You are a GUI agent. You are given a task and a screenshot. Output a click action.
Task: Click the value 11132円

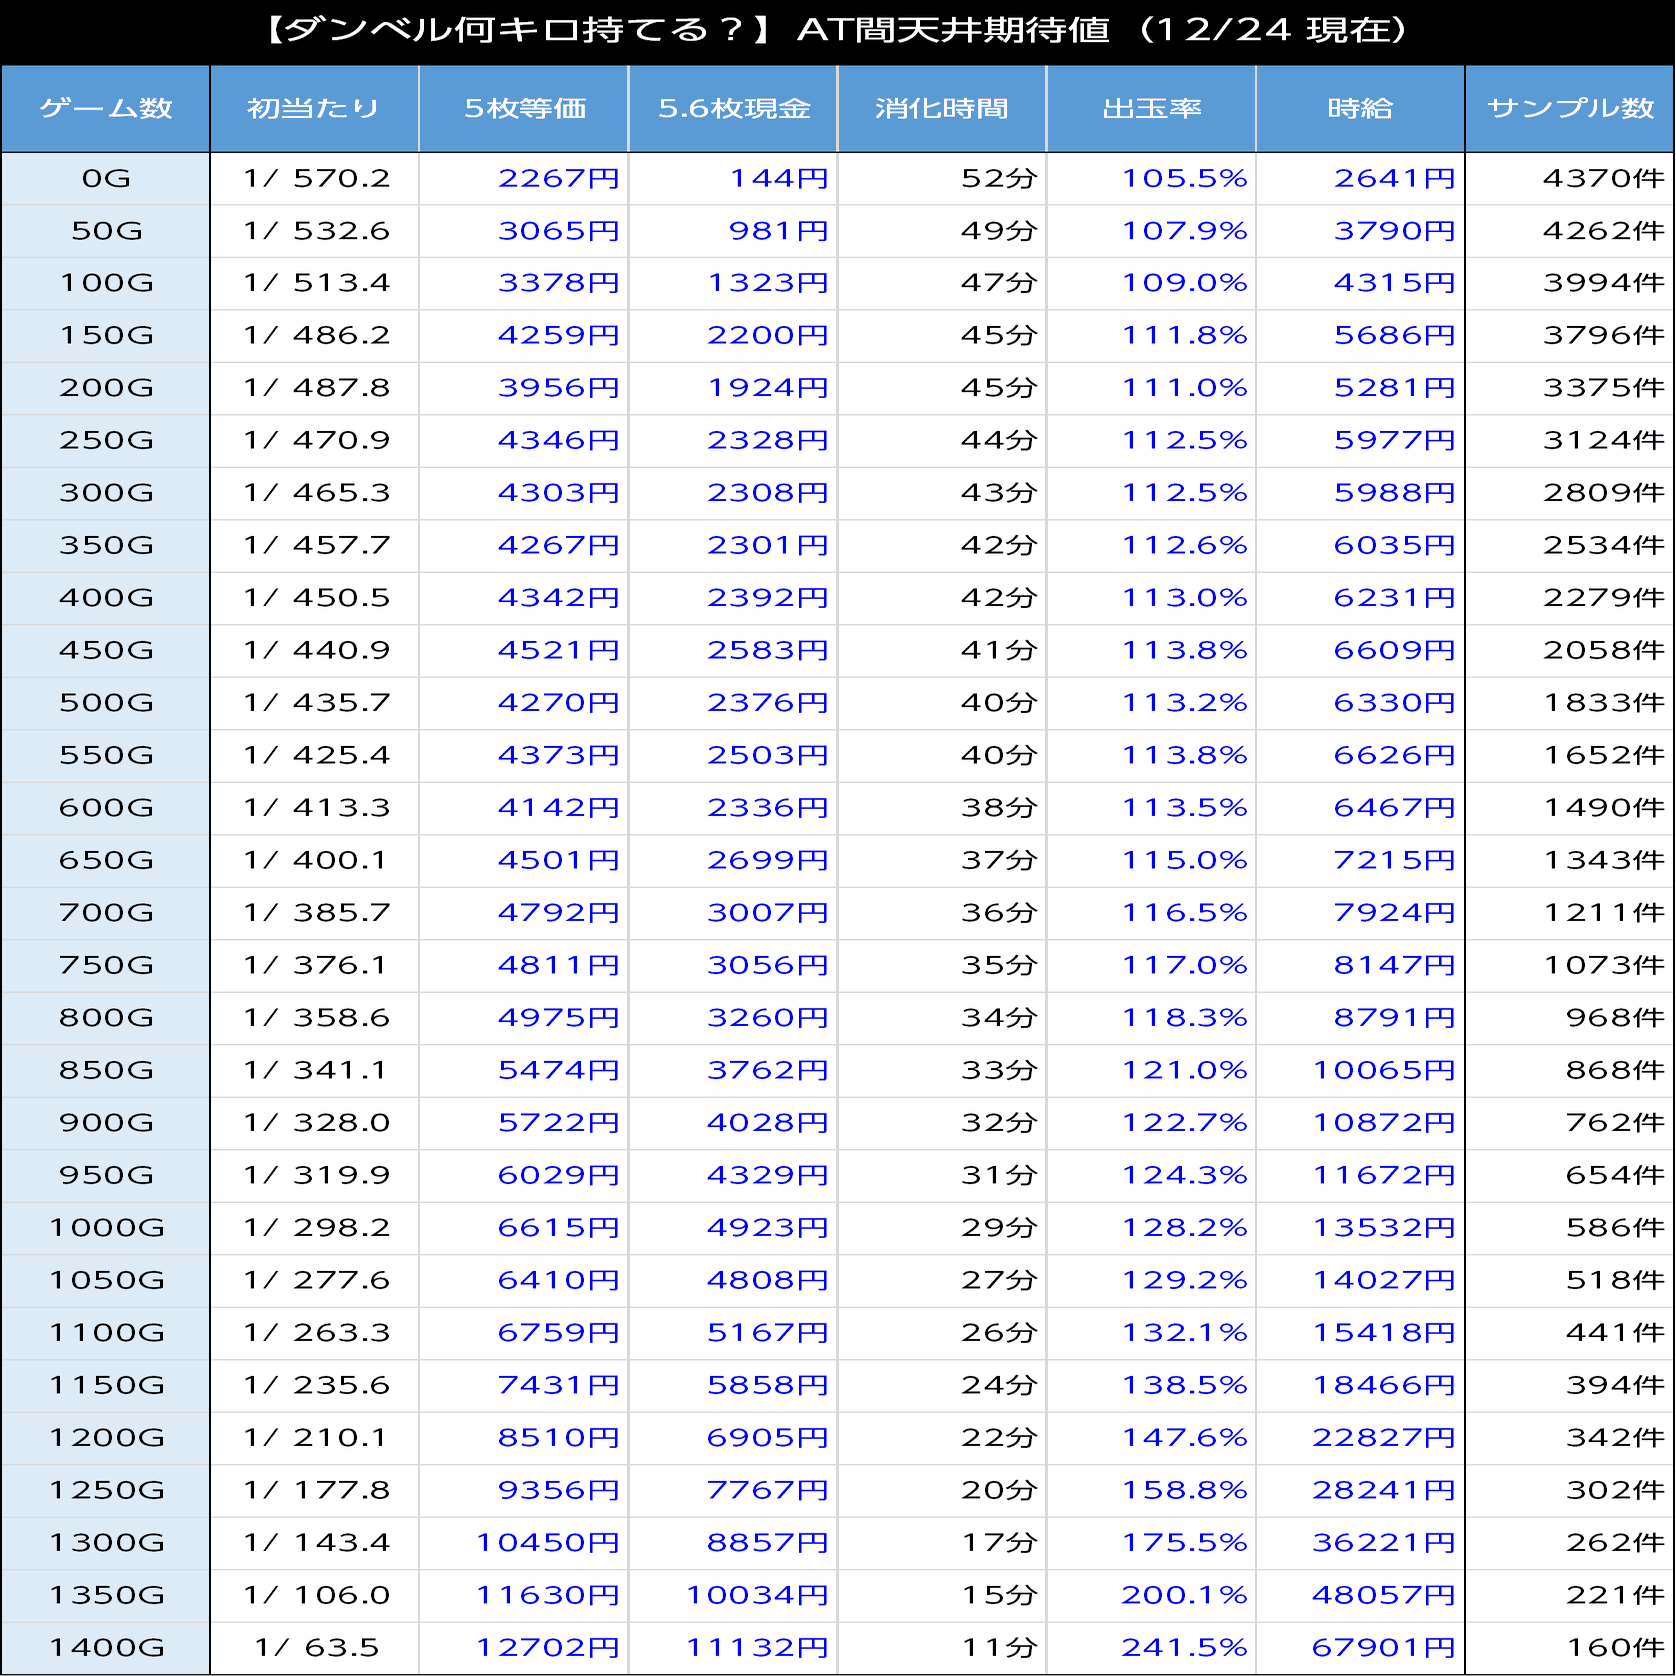click(x=757, y=1648)
